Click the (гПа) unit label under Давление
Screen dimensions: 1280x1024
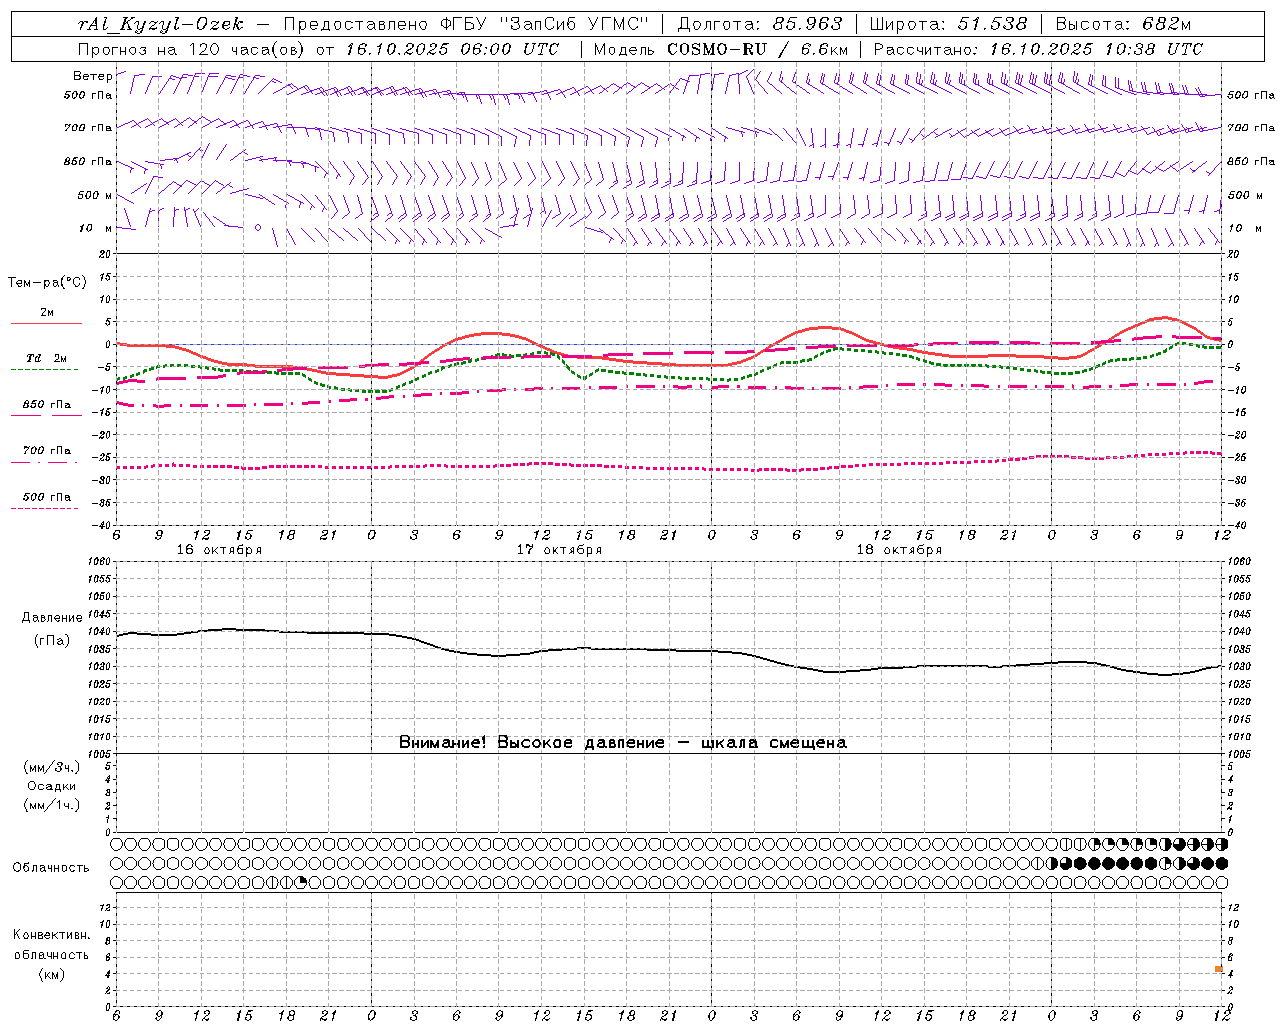coord(52,640)
